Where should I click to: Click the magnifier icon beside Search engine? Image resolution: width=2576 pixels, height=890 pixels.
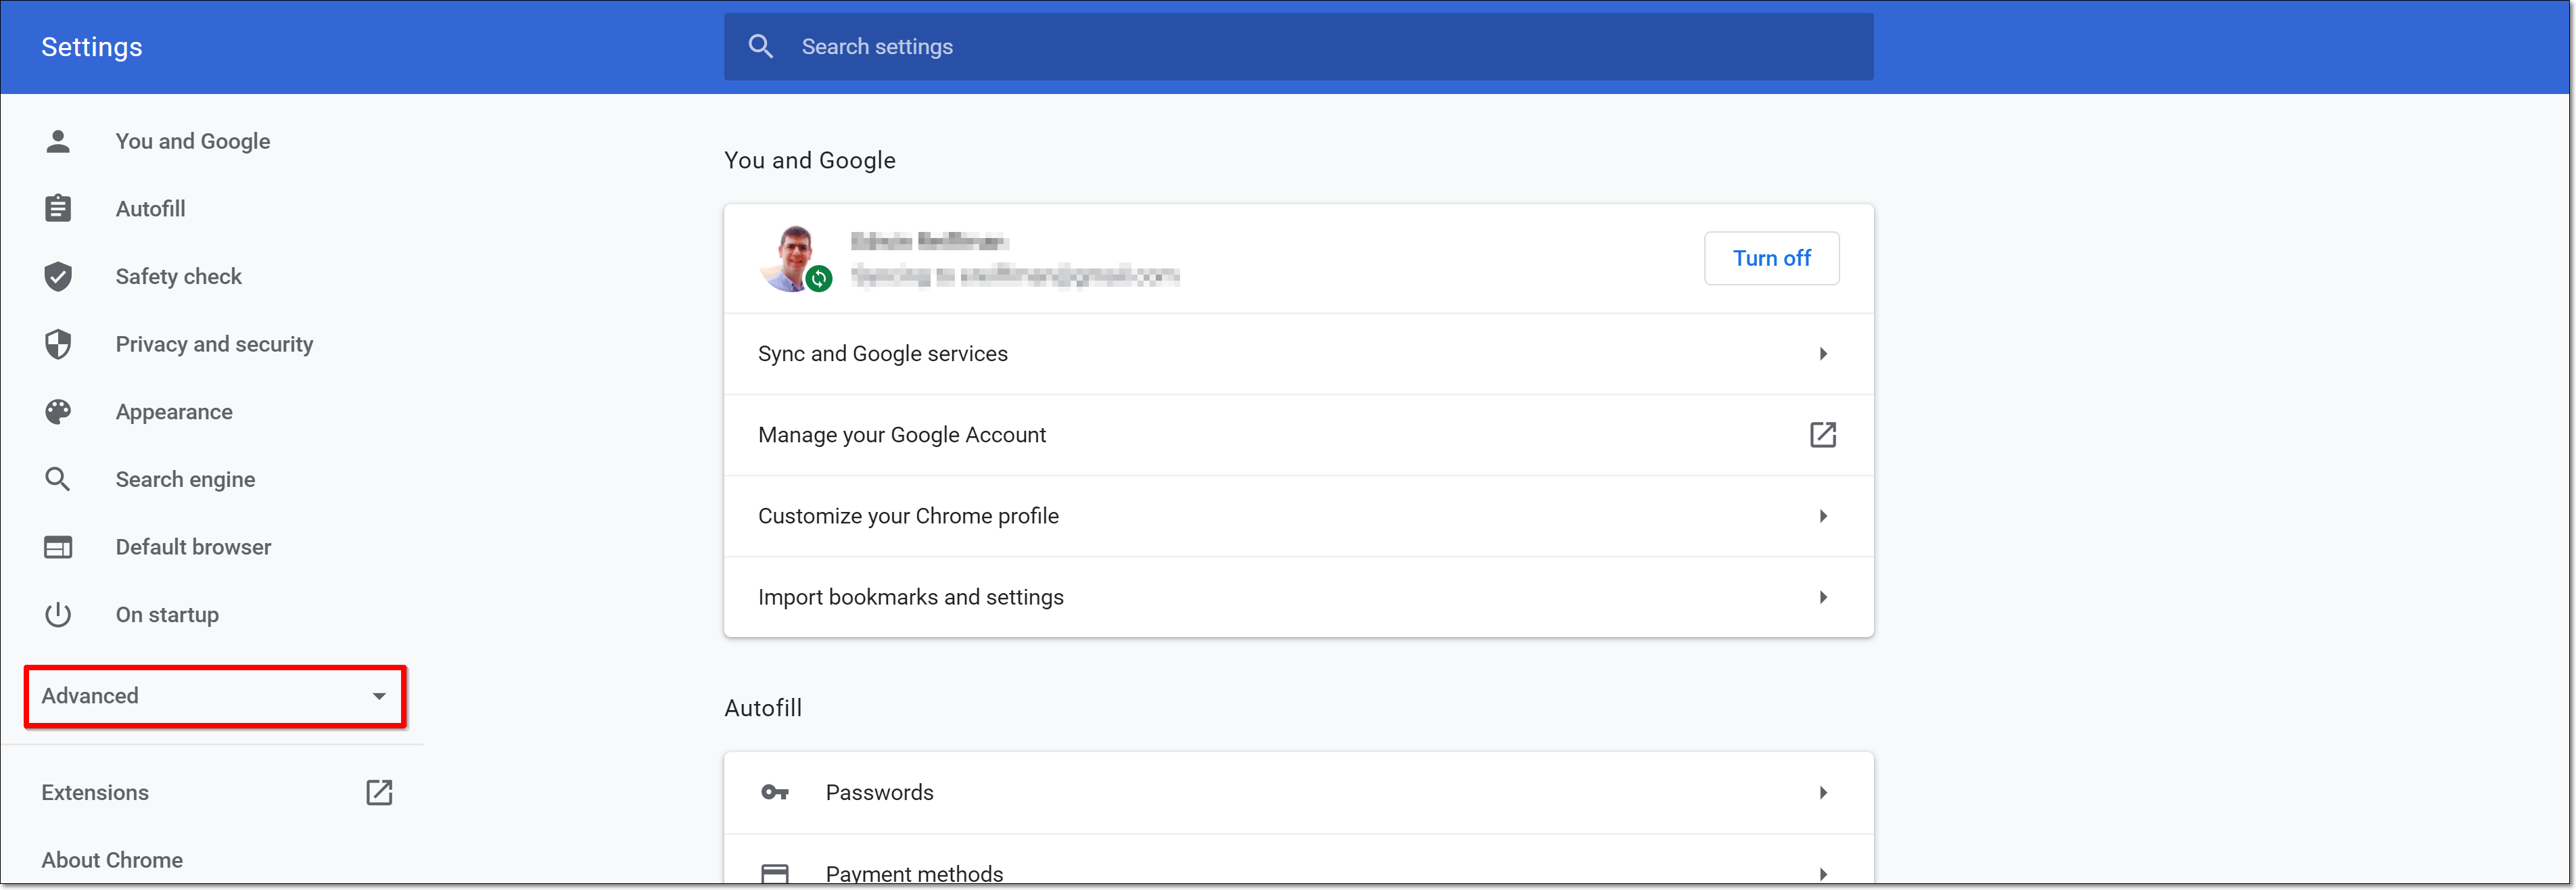[58, 479]
